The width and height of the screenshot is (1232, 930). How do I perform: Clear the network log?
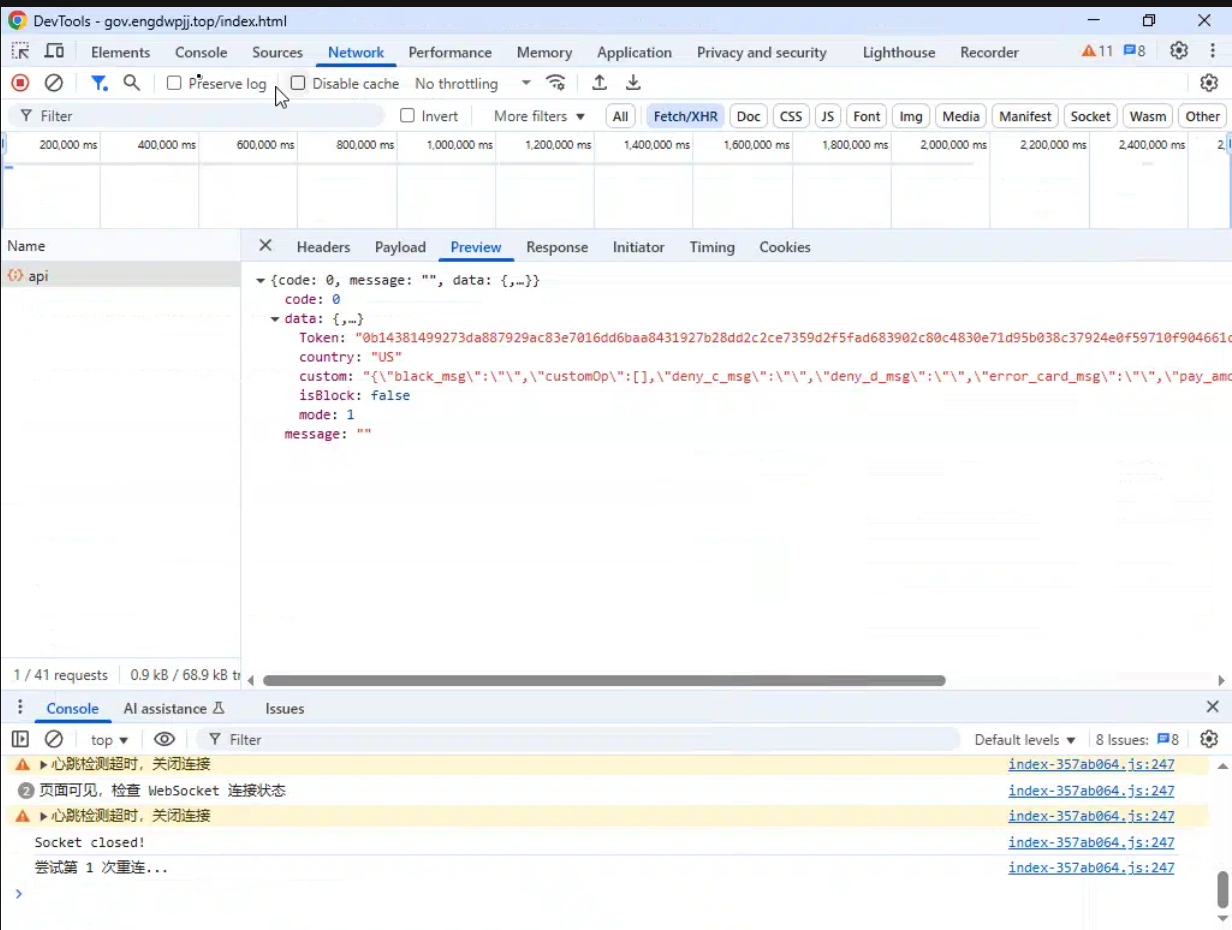click(x=54, y=83)
